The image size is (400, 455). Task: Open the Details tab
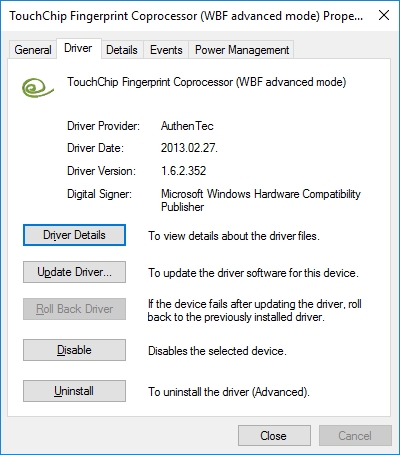pyautogui.click(x=122, y=50)
